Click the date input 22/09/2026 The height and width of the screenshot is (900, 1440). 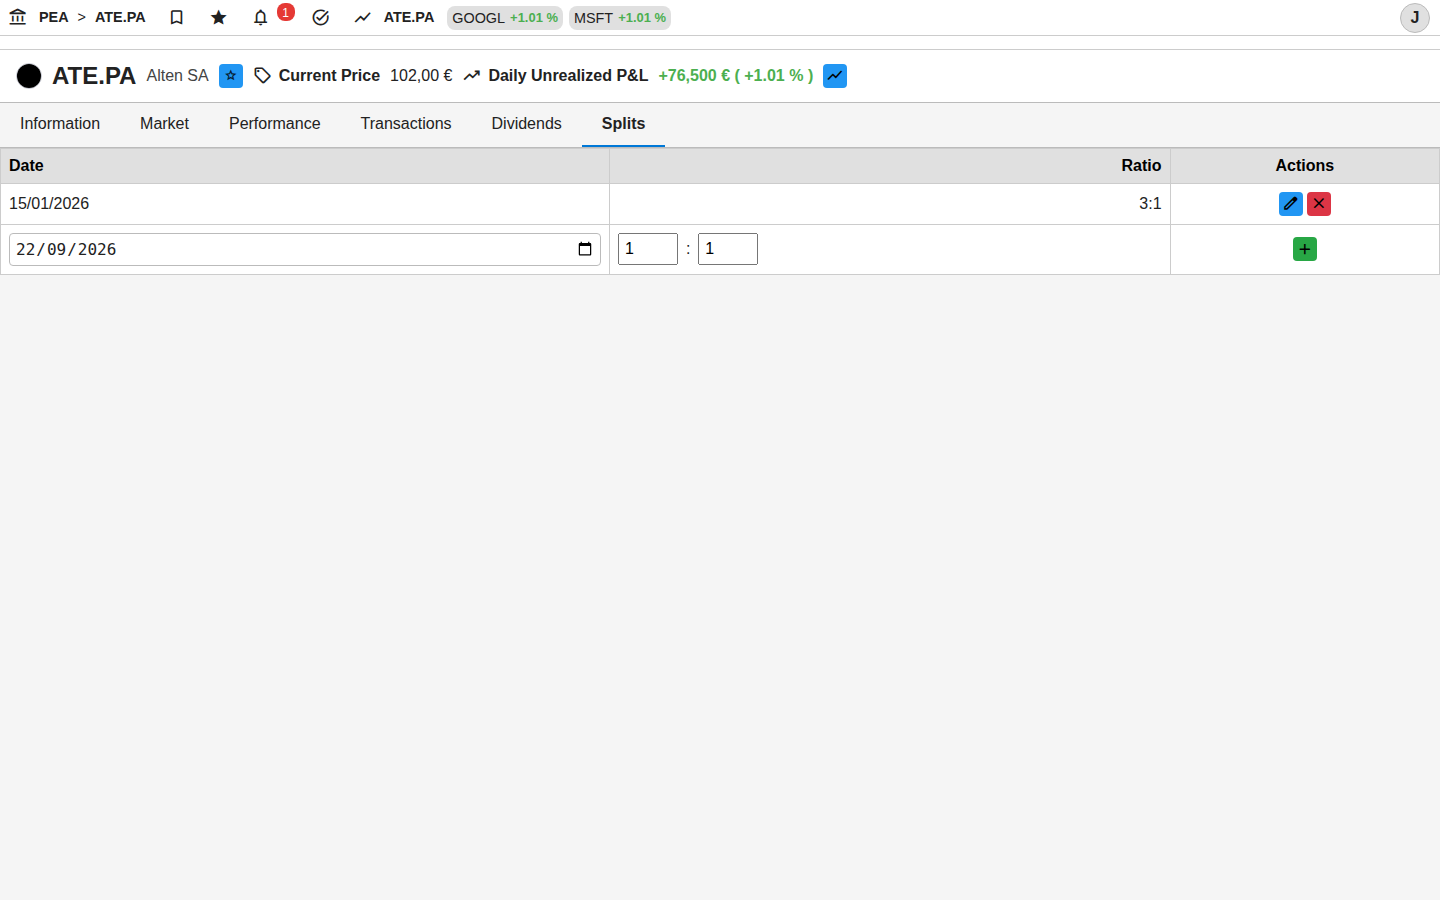point(305,249)
